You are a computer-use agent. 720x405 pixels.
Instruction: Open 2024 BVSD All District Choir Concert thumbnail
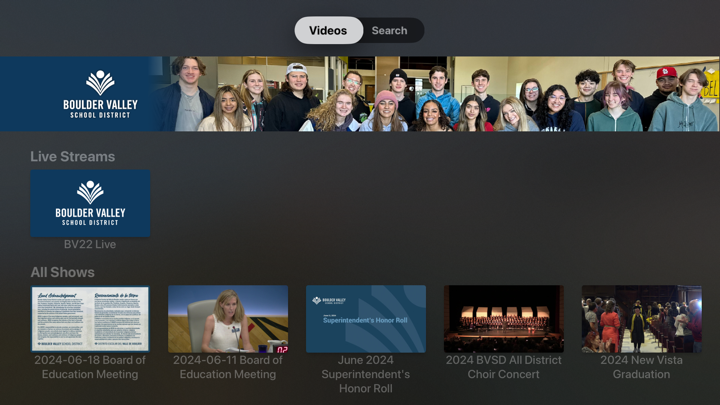coord(504,319)
